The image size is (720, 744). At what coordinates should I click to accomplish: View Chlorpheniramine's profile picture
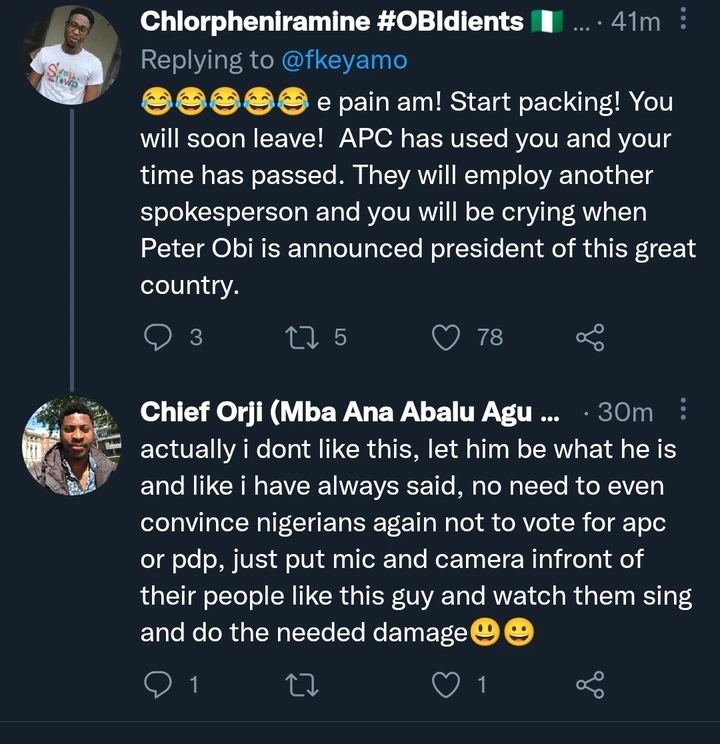70,55
